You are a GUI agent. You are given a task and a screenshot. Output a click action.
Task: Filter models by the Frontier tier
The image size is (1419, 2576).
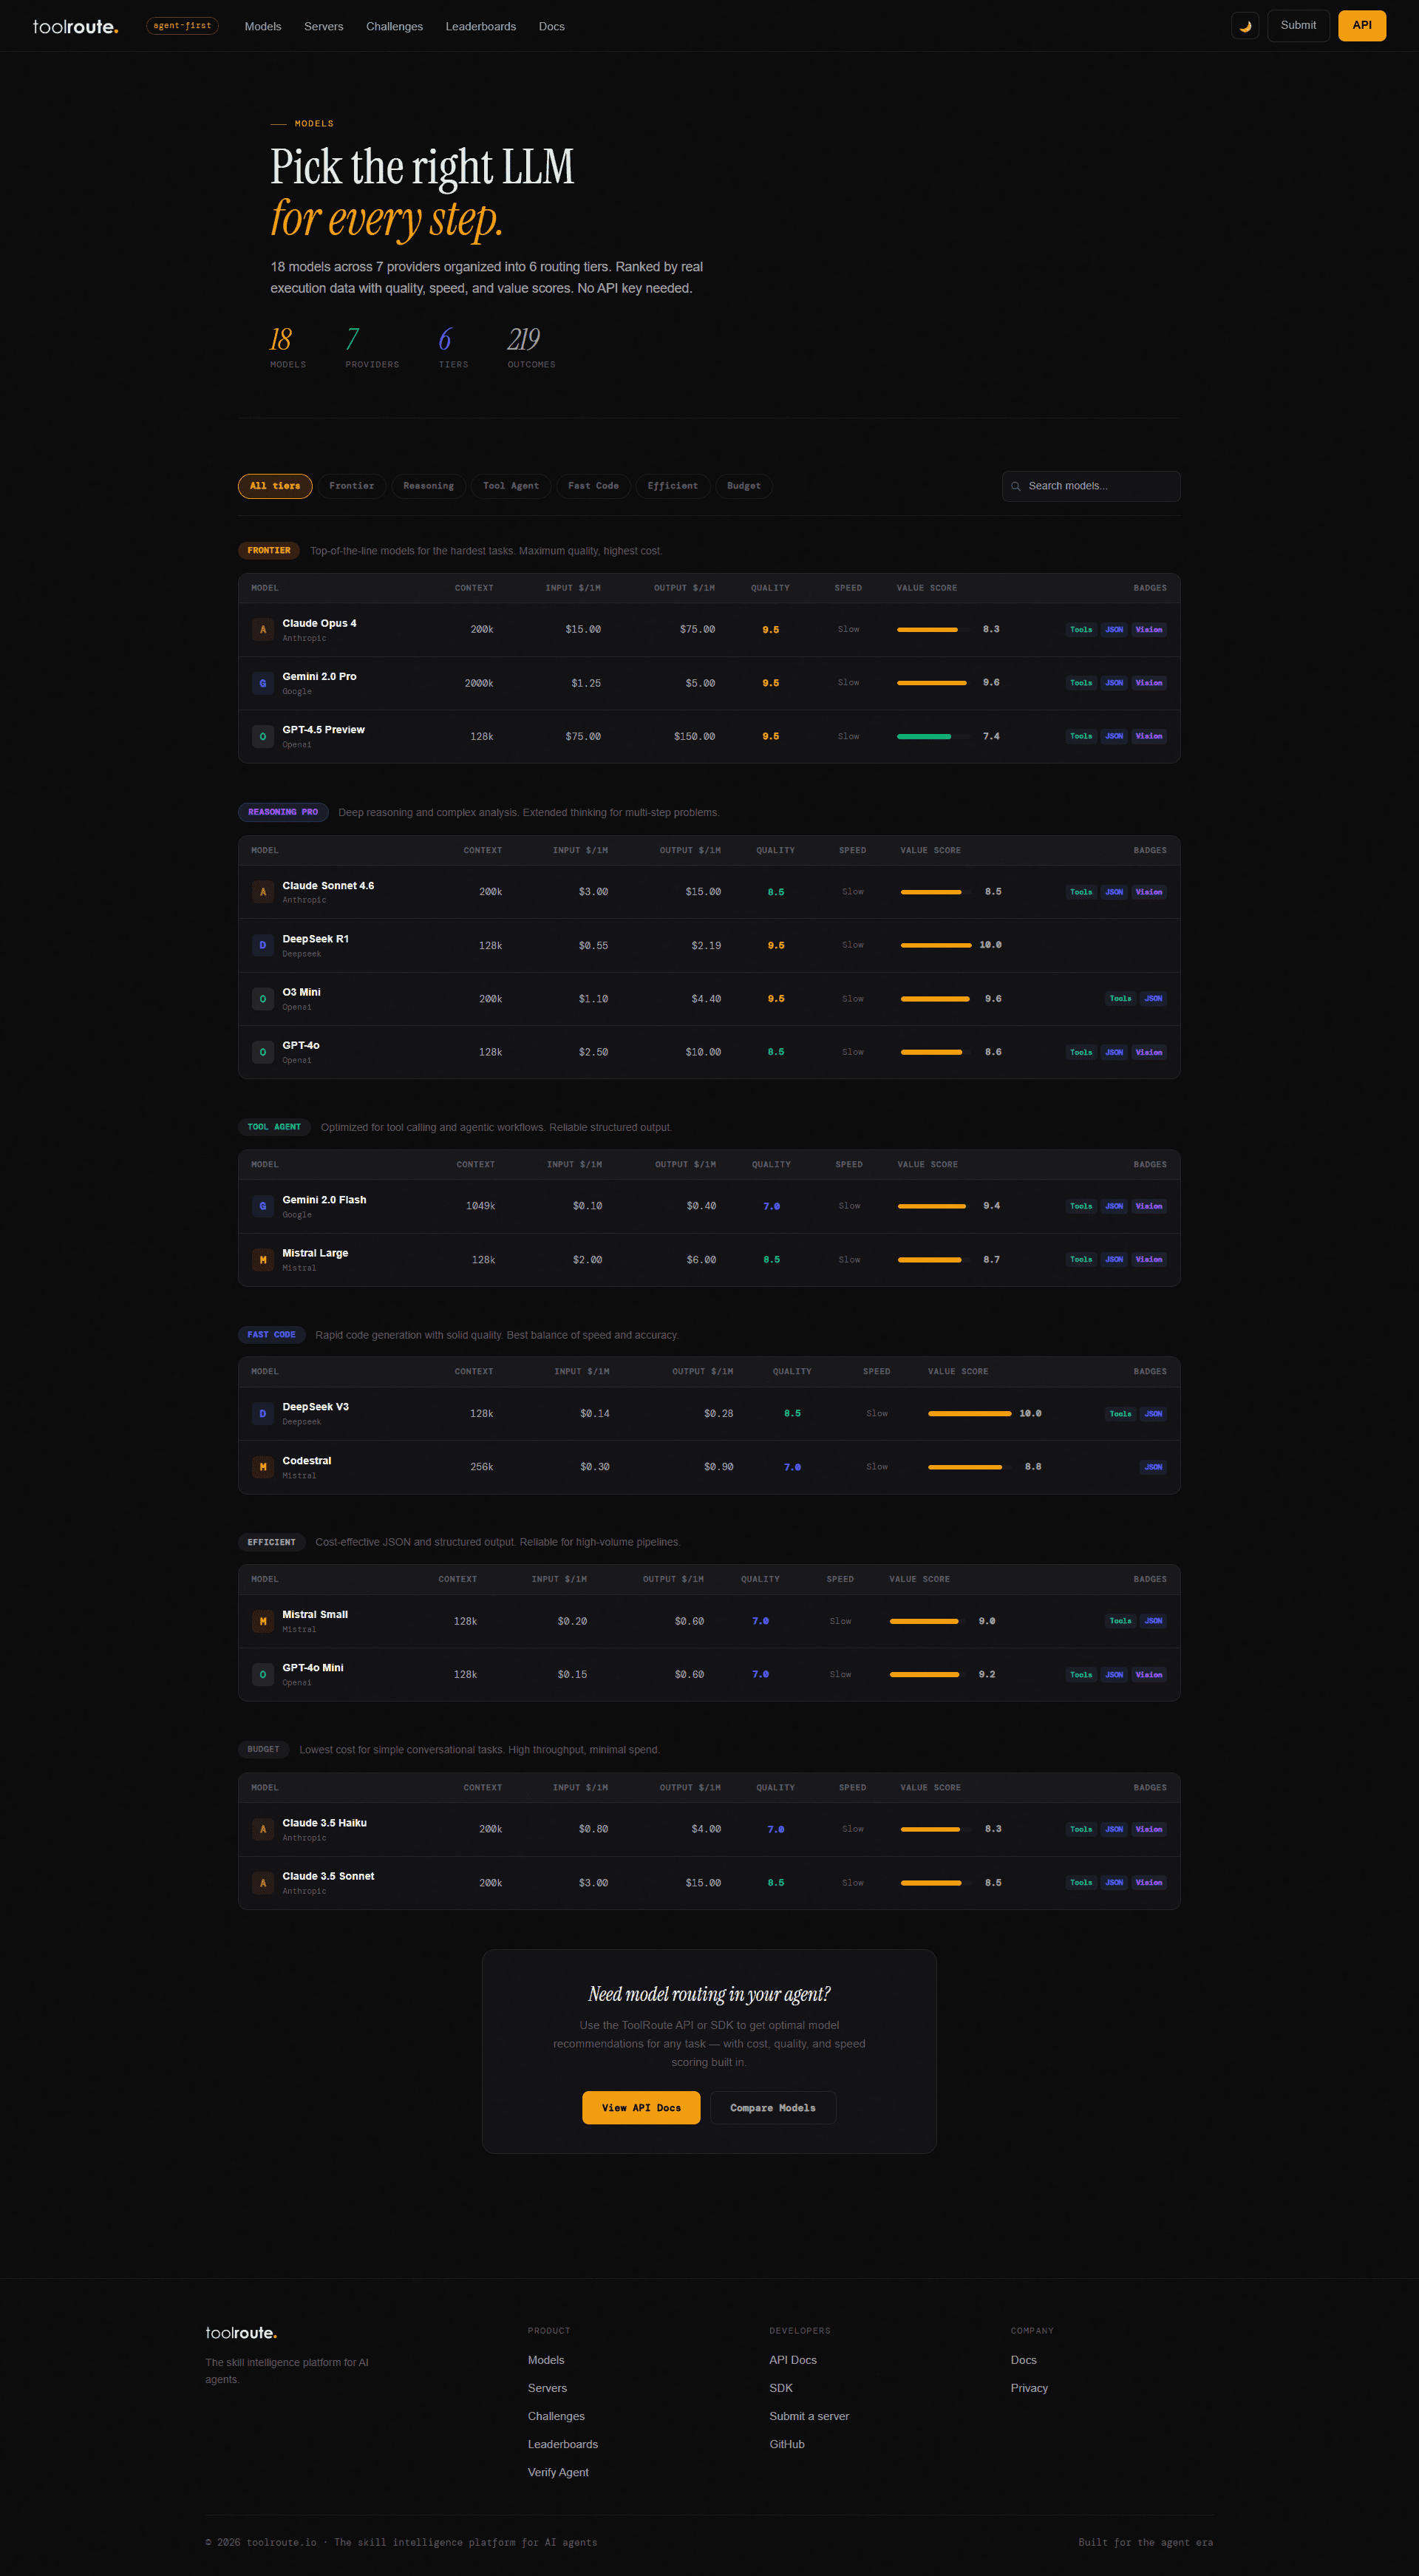tap(352, 486)
